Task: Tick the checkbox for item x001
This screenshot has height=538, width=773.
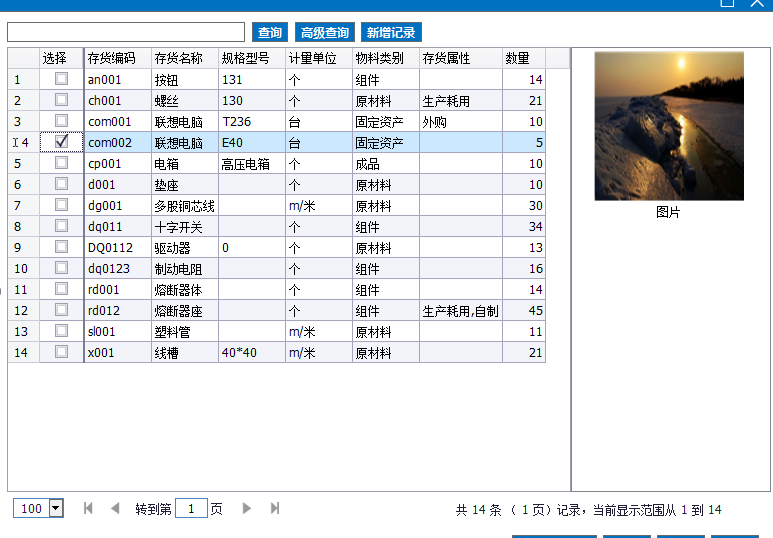Action: pyautogui.click(x=61, y=352)
